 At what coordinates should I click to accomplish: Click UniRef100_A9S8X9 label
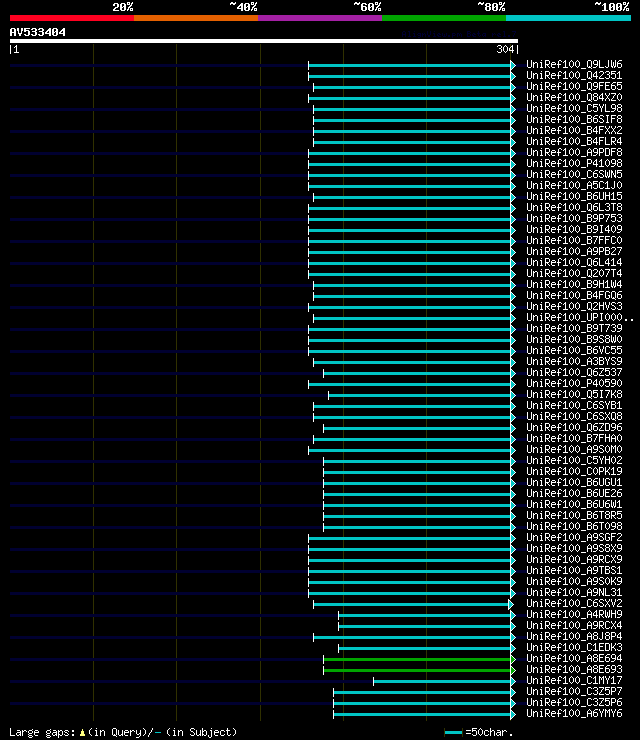point(574,548)
